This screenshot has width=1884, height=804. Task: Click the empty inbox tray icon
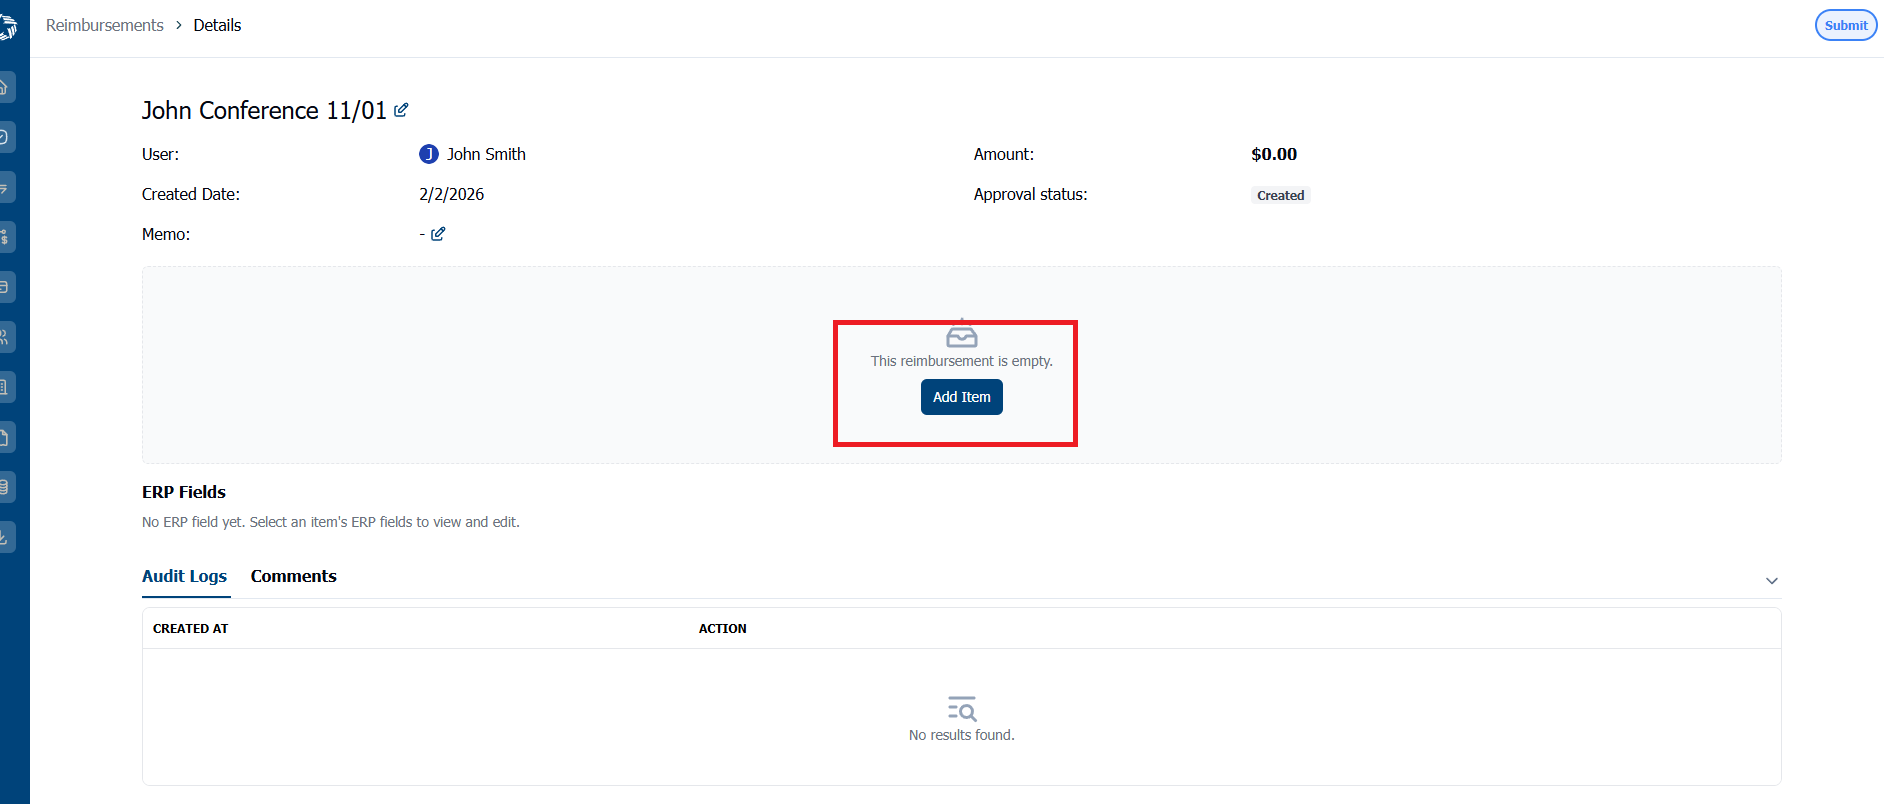click(x=962, y=334)
